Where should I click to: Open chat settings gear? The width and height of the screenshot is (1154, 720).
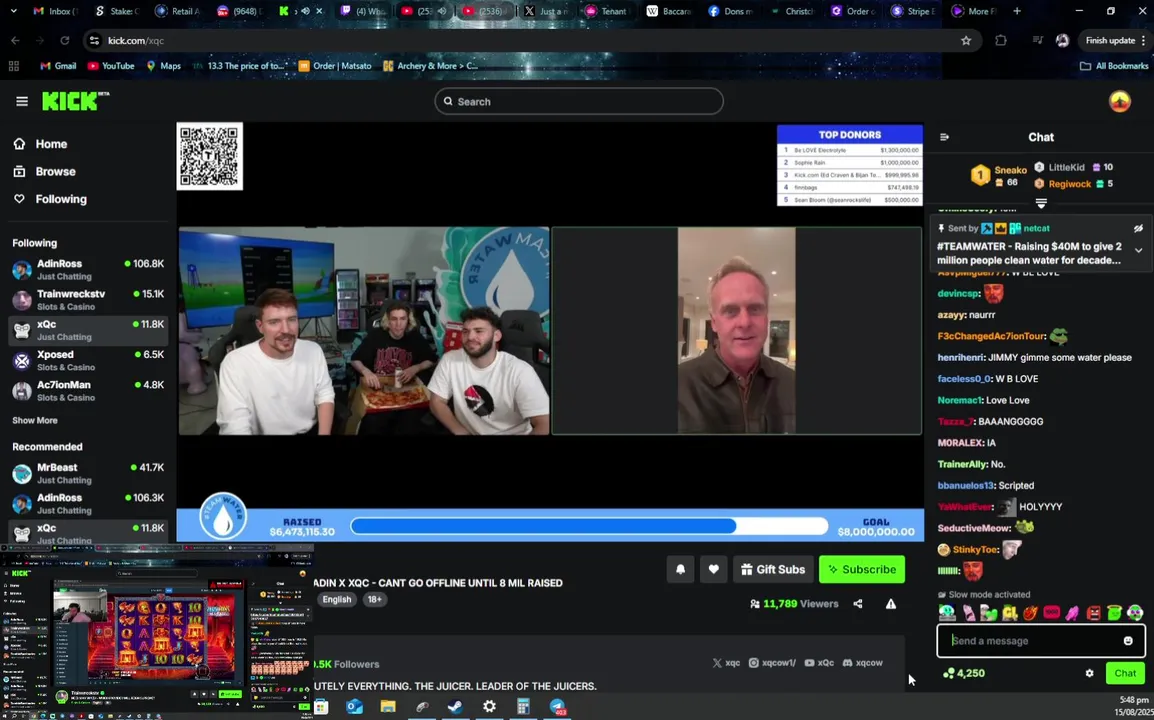pos(1089,673)
